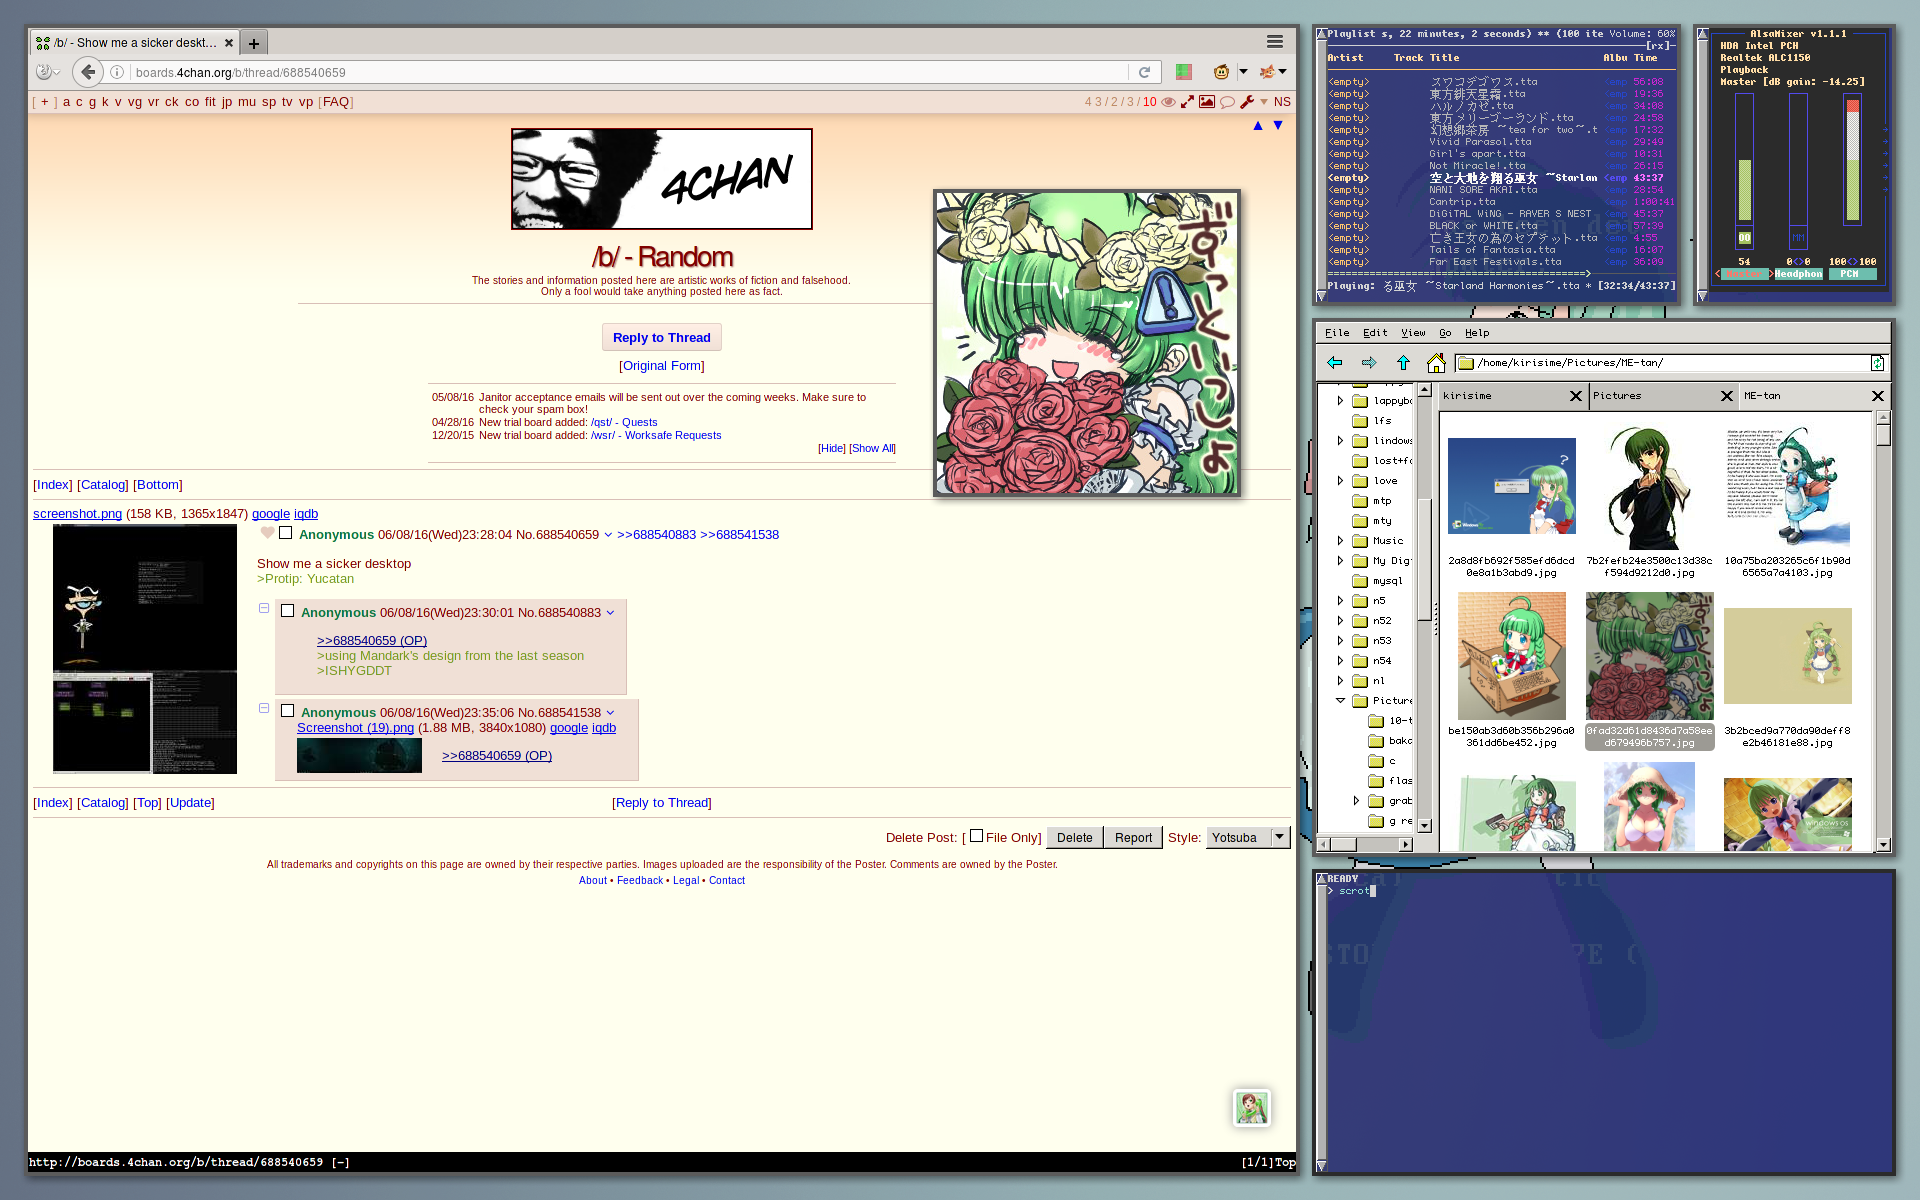Screen dimensions: 1920x1200
Task: Reload page using the address bar refresh icon
Action: point(1144,72)
